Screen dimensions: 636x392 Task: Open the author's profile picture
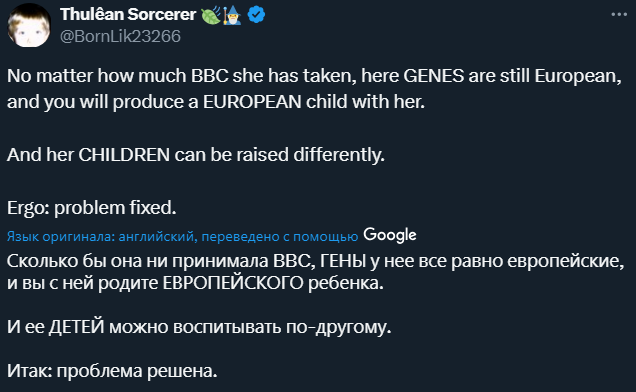29,26
